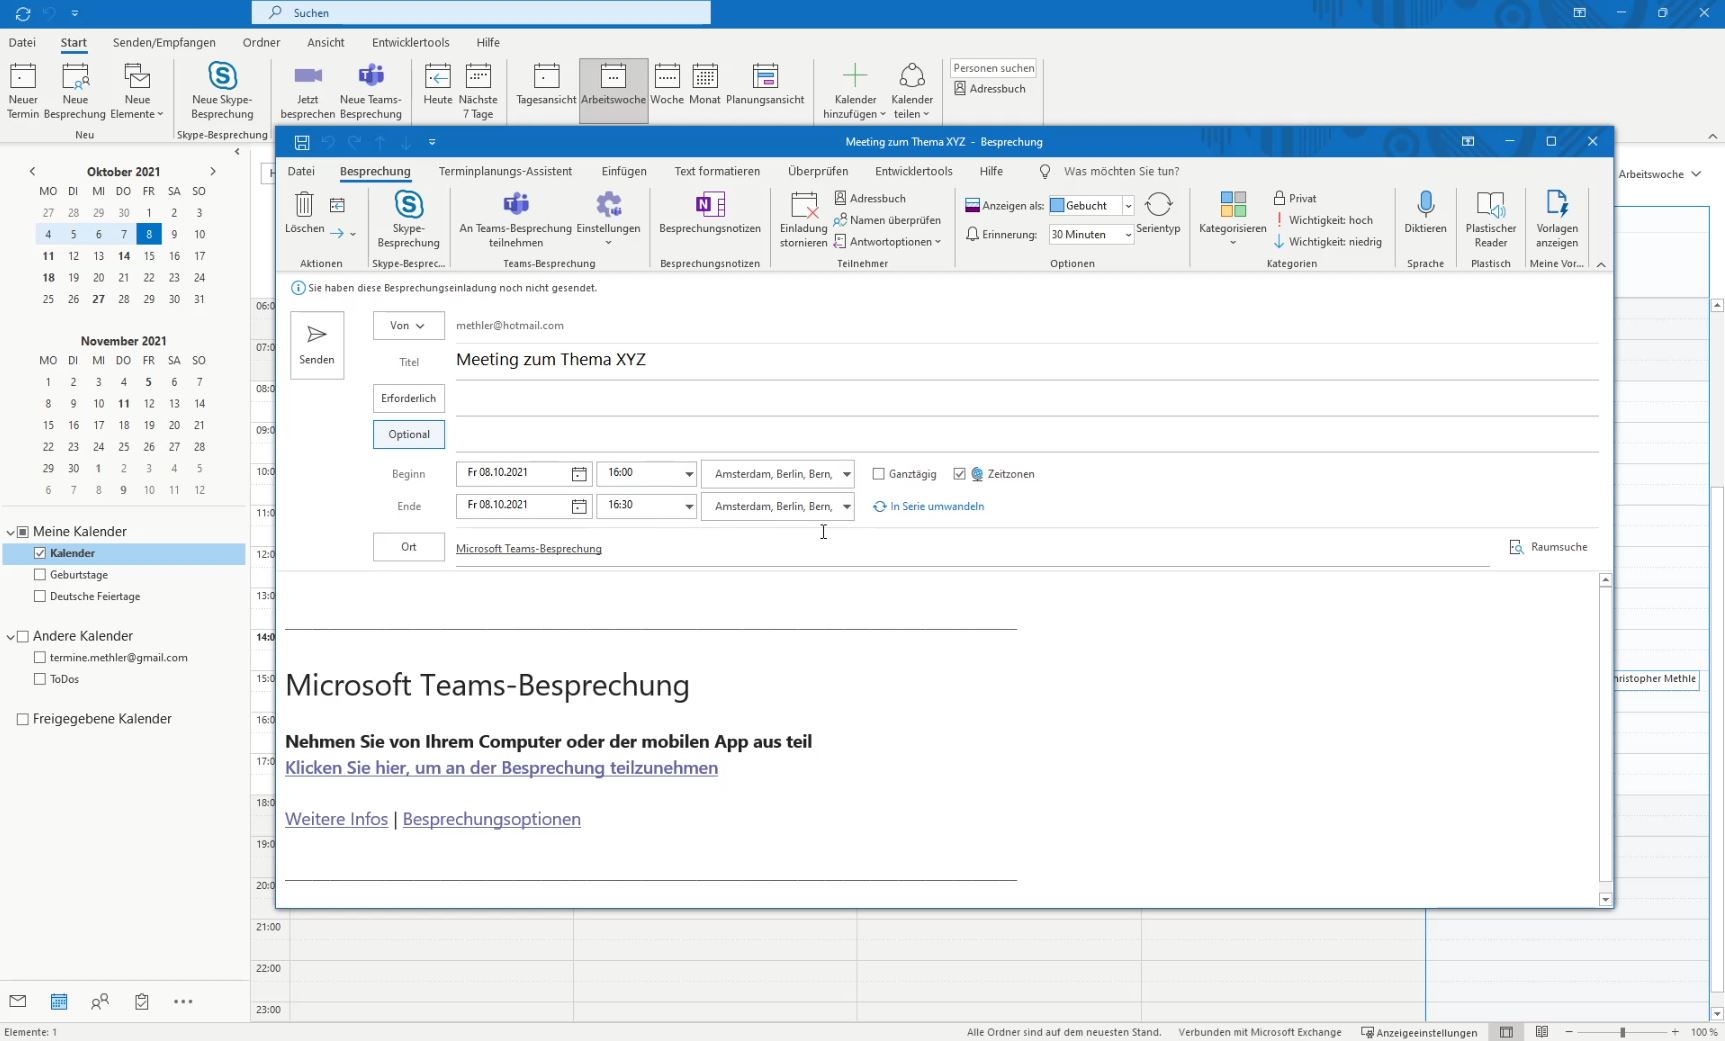Collapse Meine Kalender group
The width and height of the screenshot is (1725, 1041).
point(11,532)
